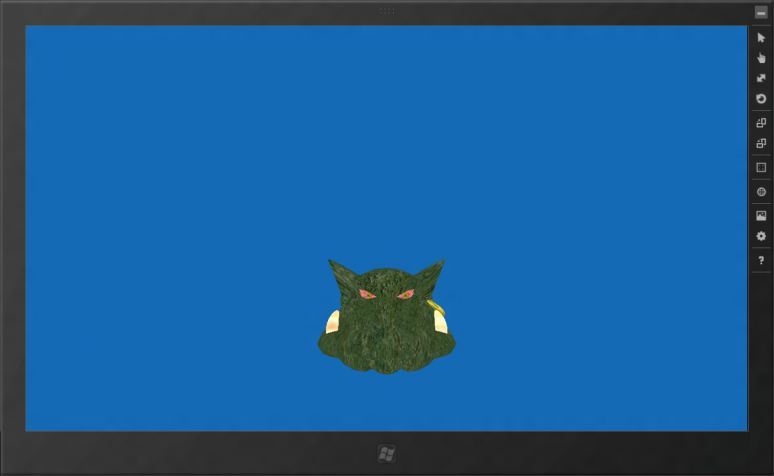This screenshot has height=476, width=774.
Task: Click the Windows logo button on bezel
Action: (x=387, y=454)
